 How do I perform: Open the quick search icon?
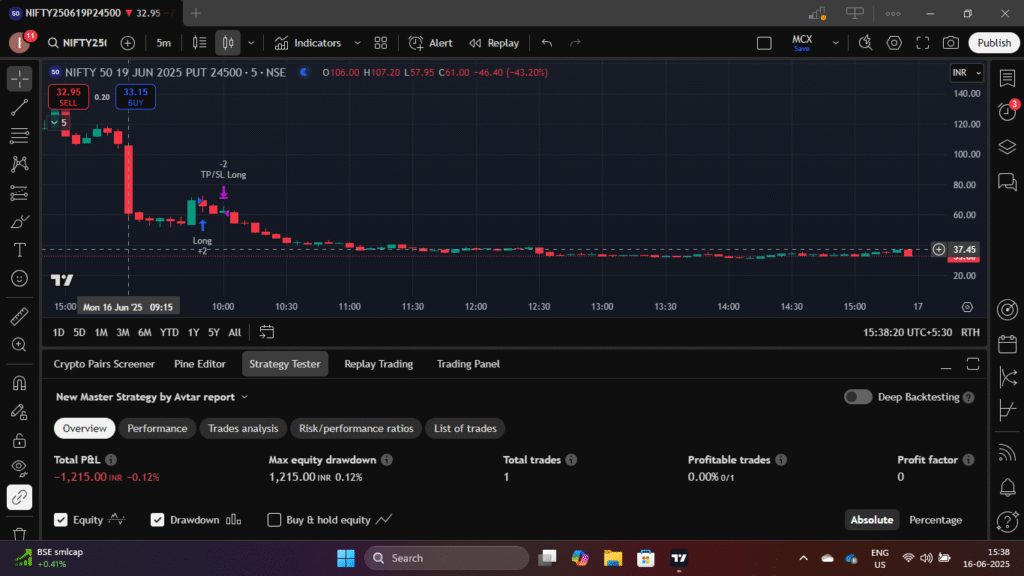[865, 43]
